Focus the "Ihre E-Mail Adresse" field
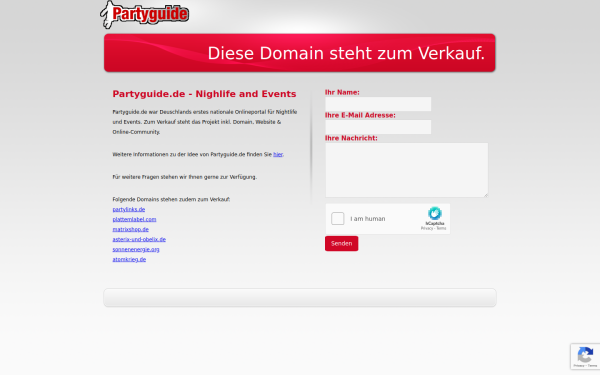Screen dimensions: 600x375 click(x=378, y=127)
